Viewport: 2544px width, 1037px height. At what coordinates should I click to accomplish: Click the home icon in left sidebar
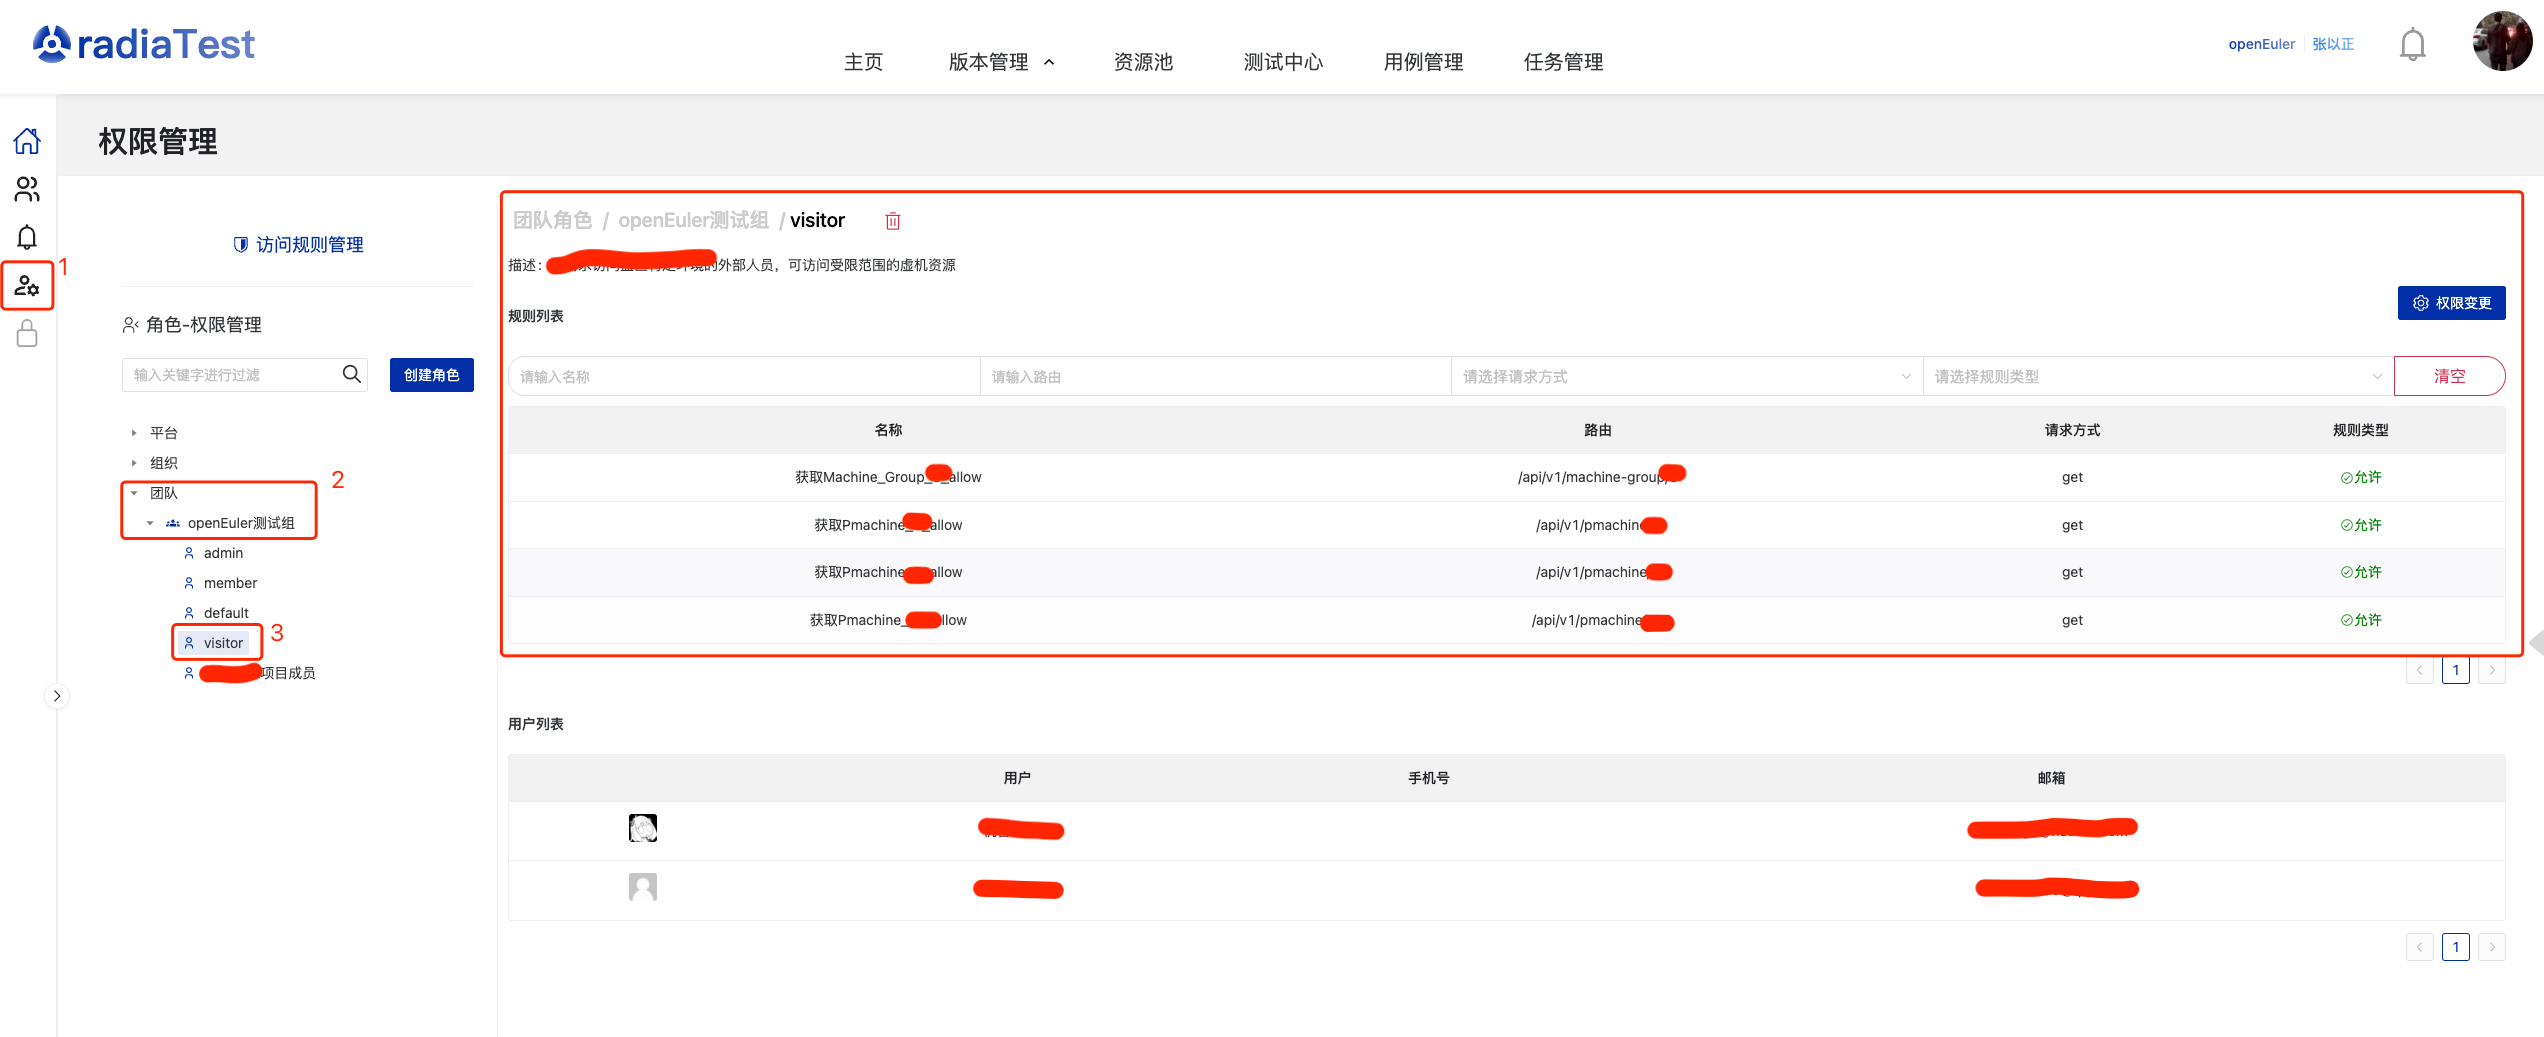[27, 141]
